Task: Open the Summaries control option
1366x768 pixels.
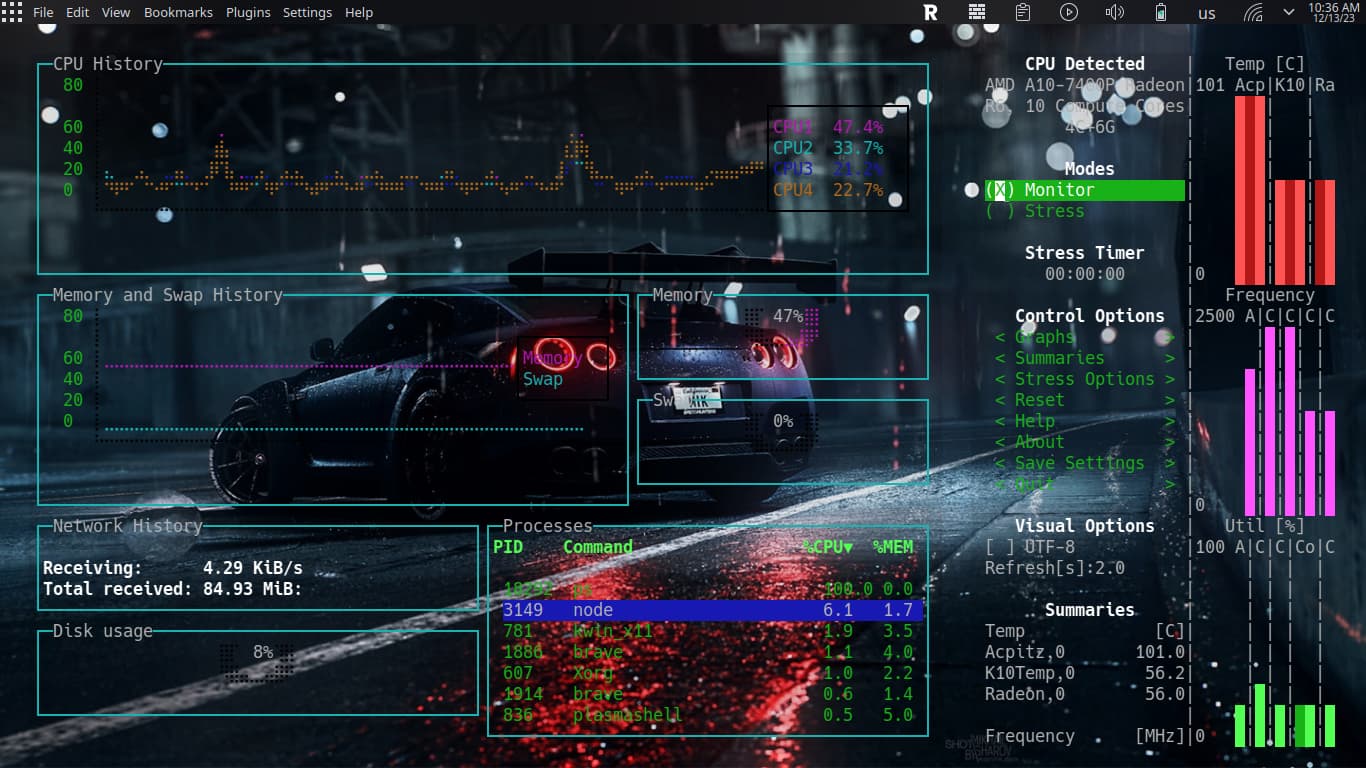Action: click(x=1085, y=358)
